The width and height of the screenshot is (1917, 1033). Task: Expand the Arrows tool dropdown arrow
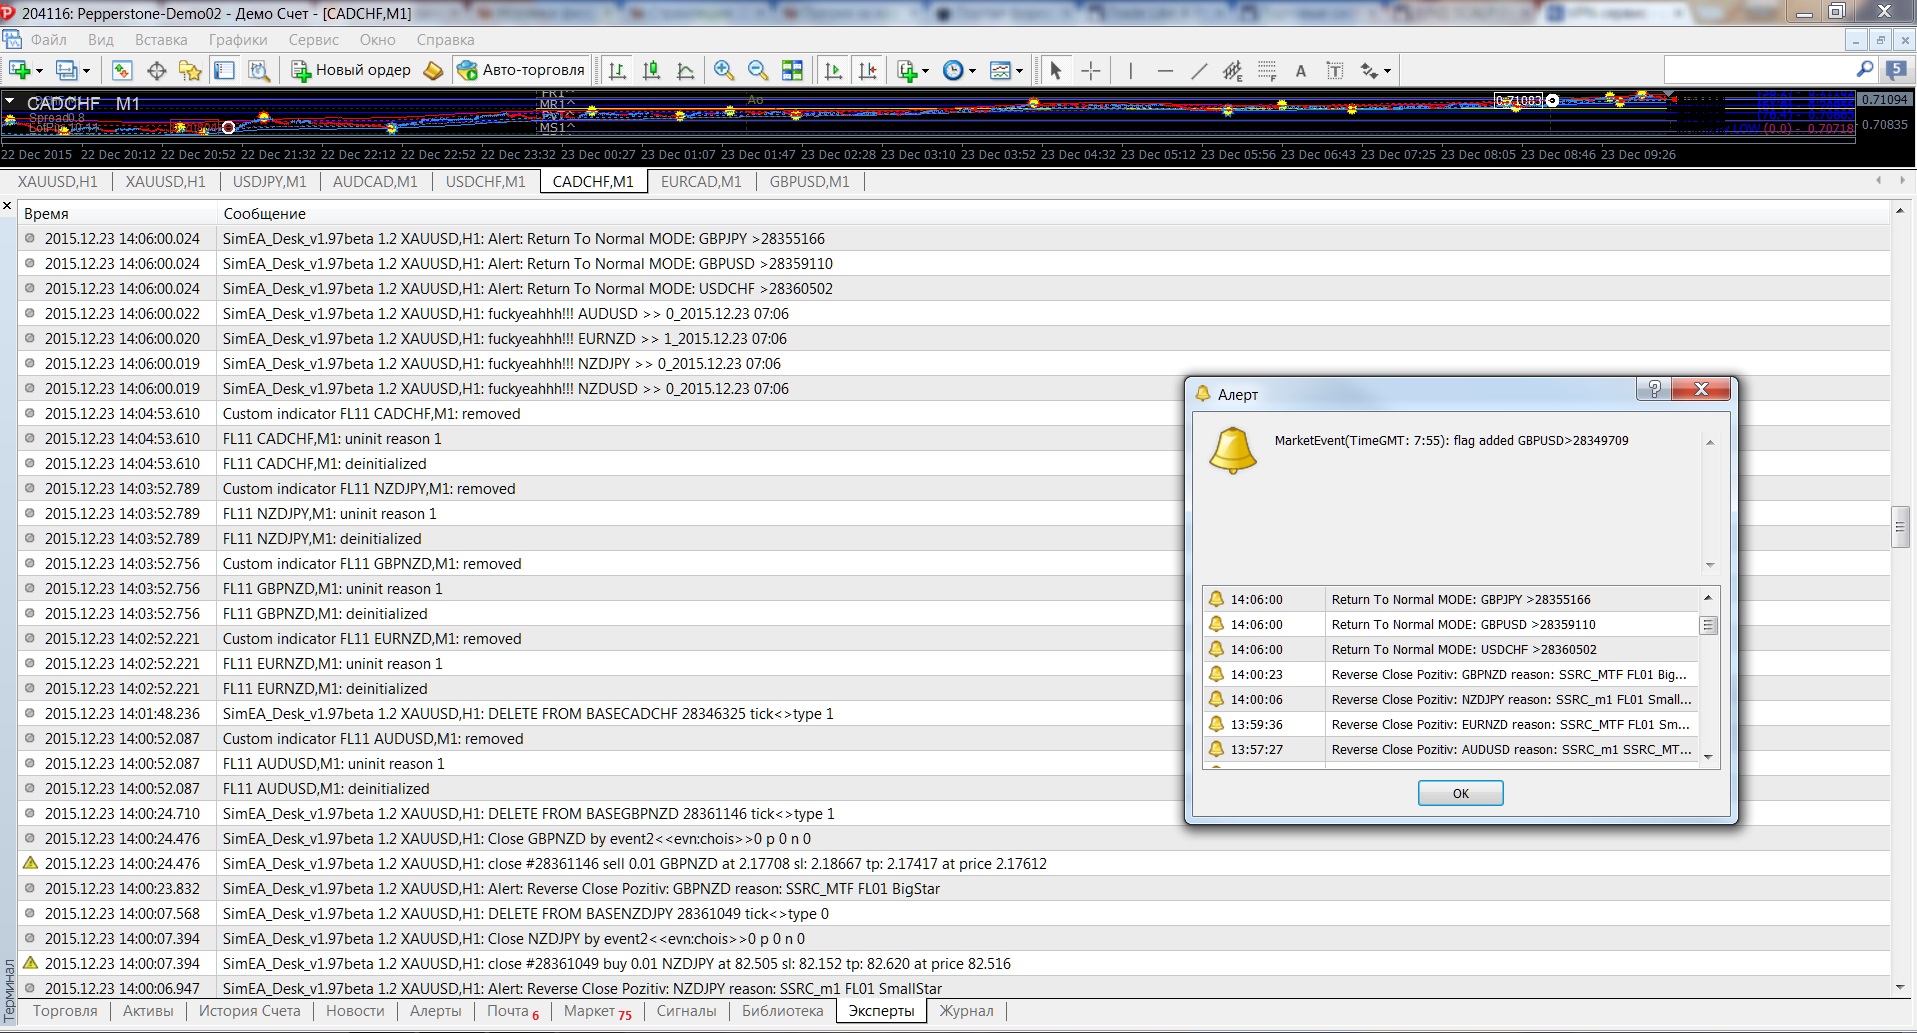(x=1387, y=70)
